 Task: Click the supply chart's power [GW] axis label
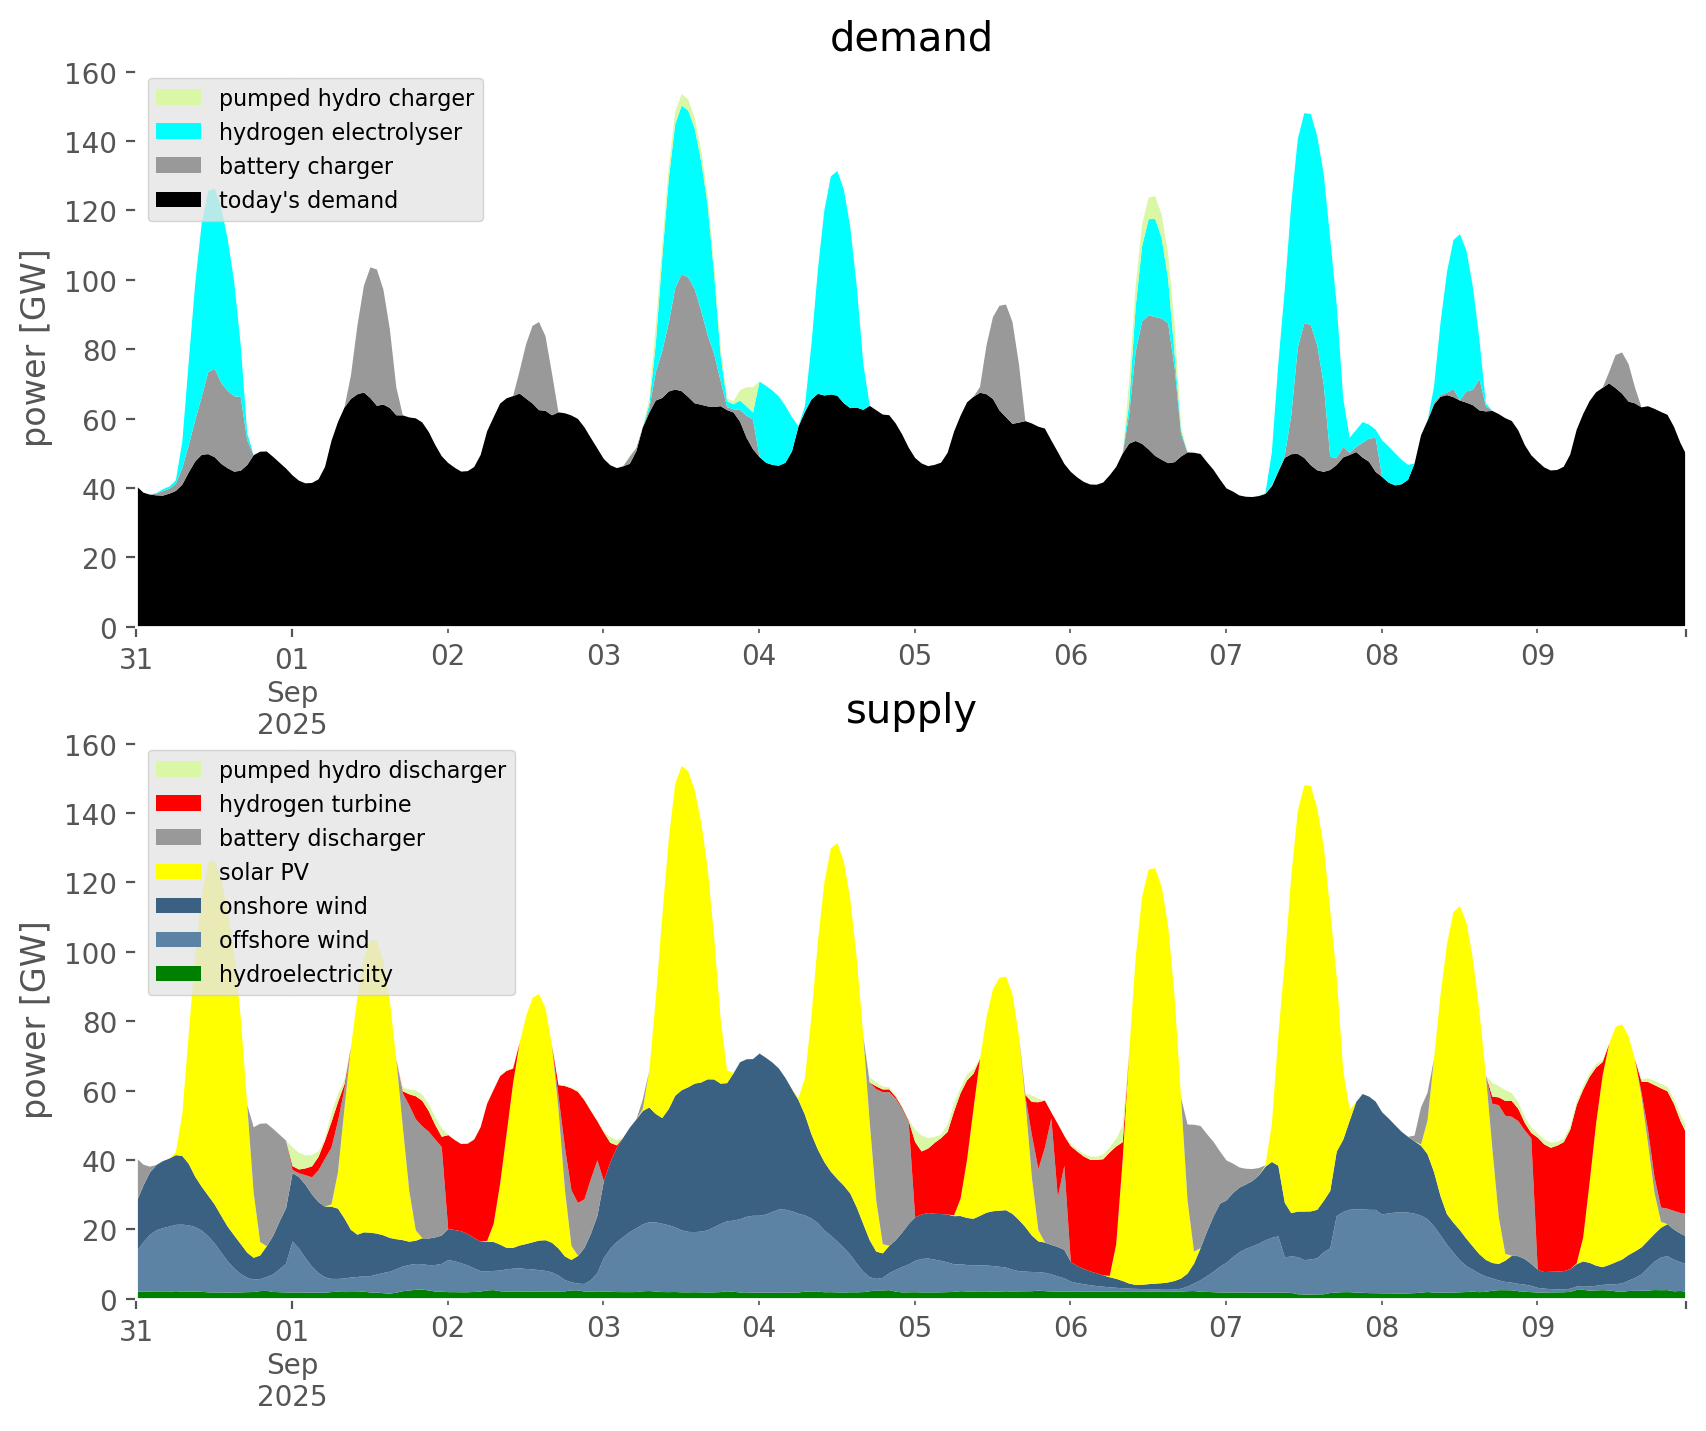35,1020
